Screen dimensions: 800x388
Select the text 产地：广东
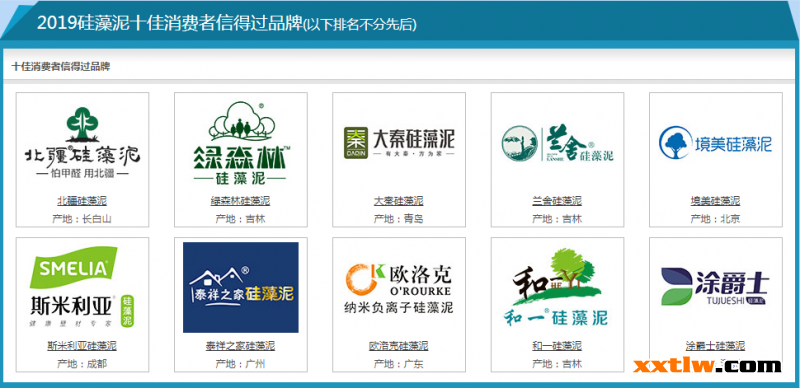399,364
